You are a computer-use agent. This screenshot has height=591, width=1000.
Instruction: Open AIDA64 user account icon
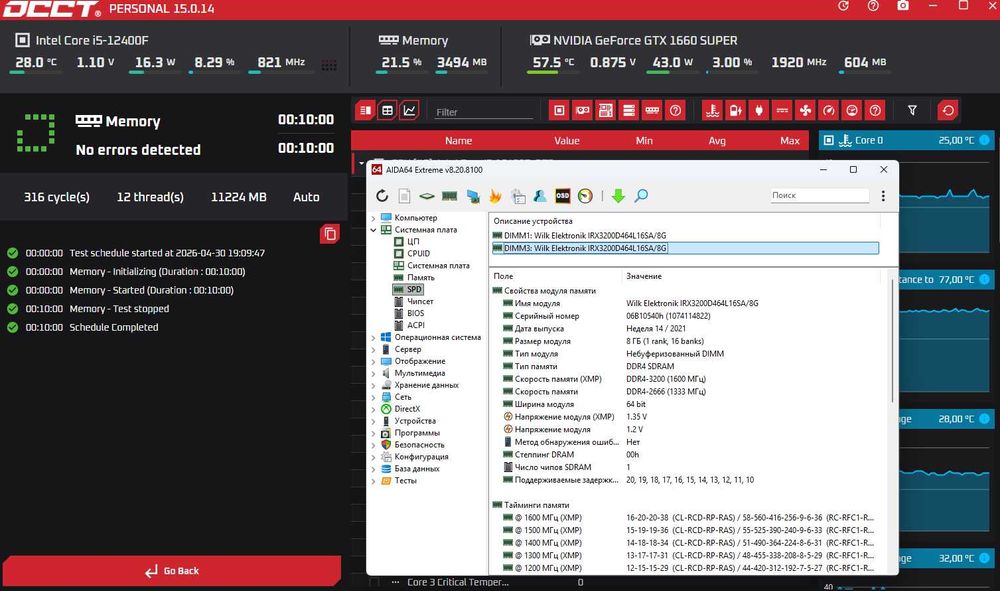coord(540,196)
